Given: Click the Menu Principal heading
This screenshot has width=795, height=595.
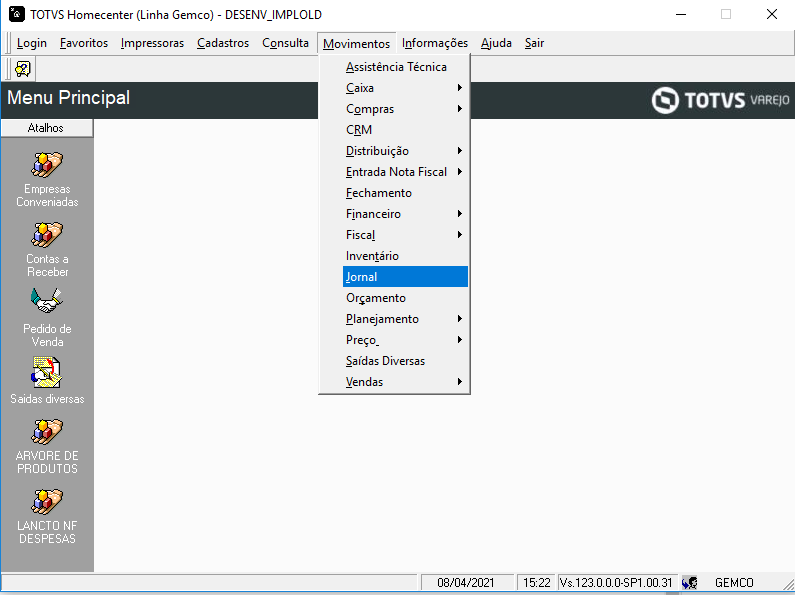Looking at the screenshot, I should click(x=68, y=97).
